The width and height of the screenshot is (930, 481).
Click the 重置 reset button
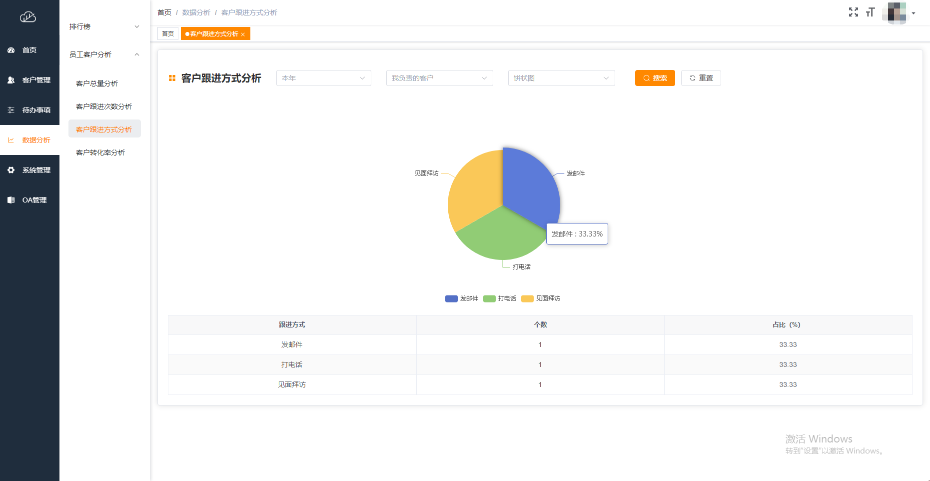[701, 78]
